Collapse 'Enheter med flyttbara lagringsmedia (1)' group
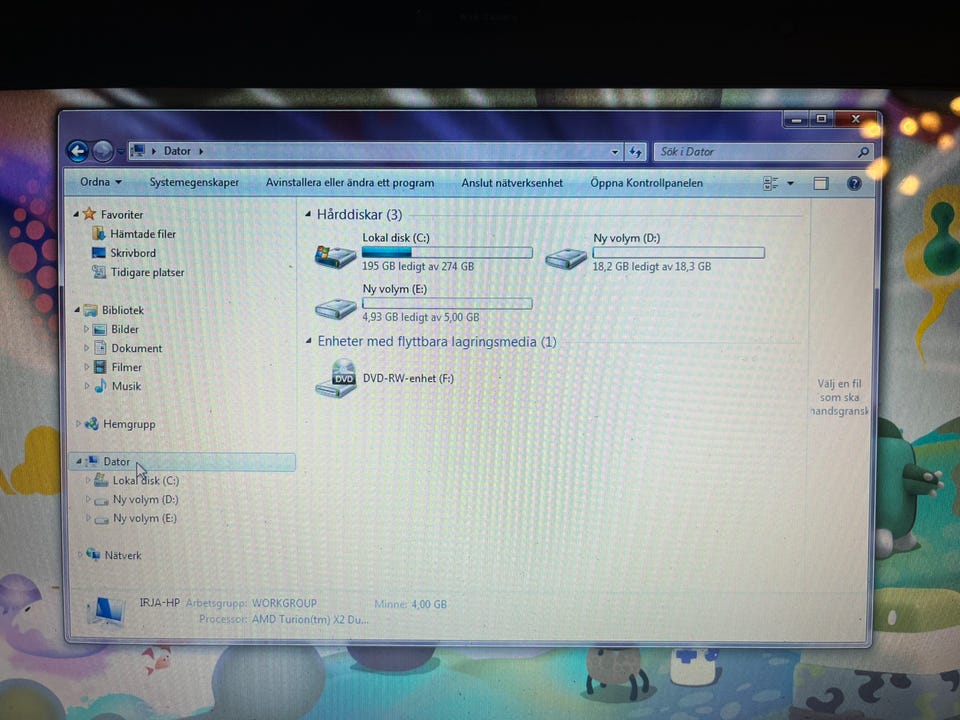This screenshot has width=960, height=720. [x=309, y=341]
